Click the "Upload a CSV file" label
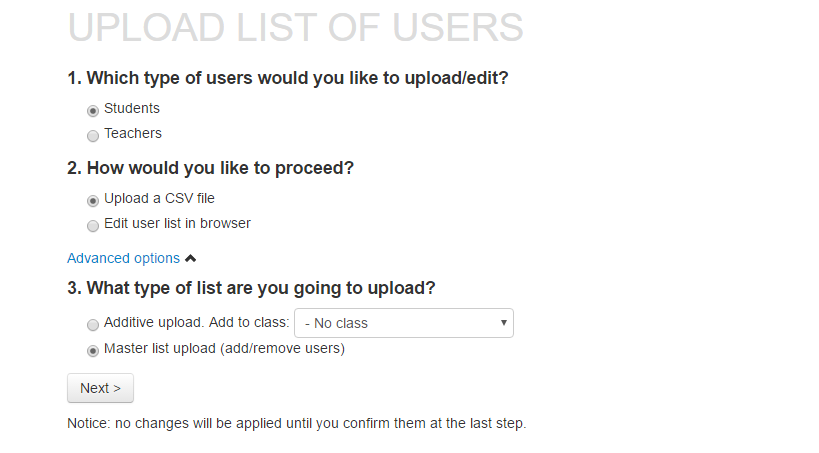This screenshot has width=819, height=453. click(159, 198)
